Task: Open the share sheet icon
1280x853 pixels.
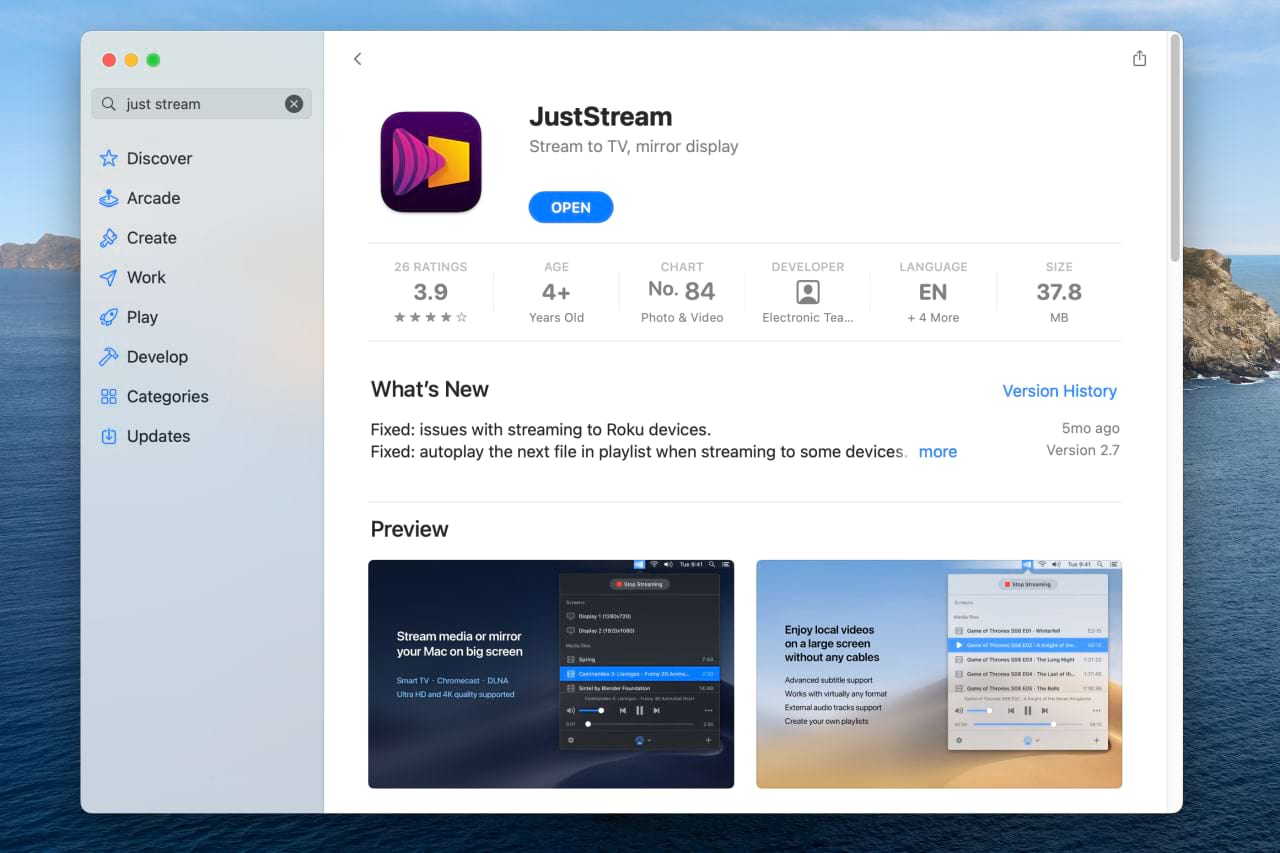Action: coord(1139,58)
